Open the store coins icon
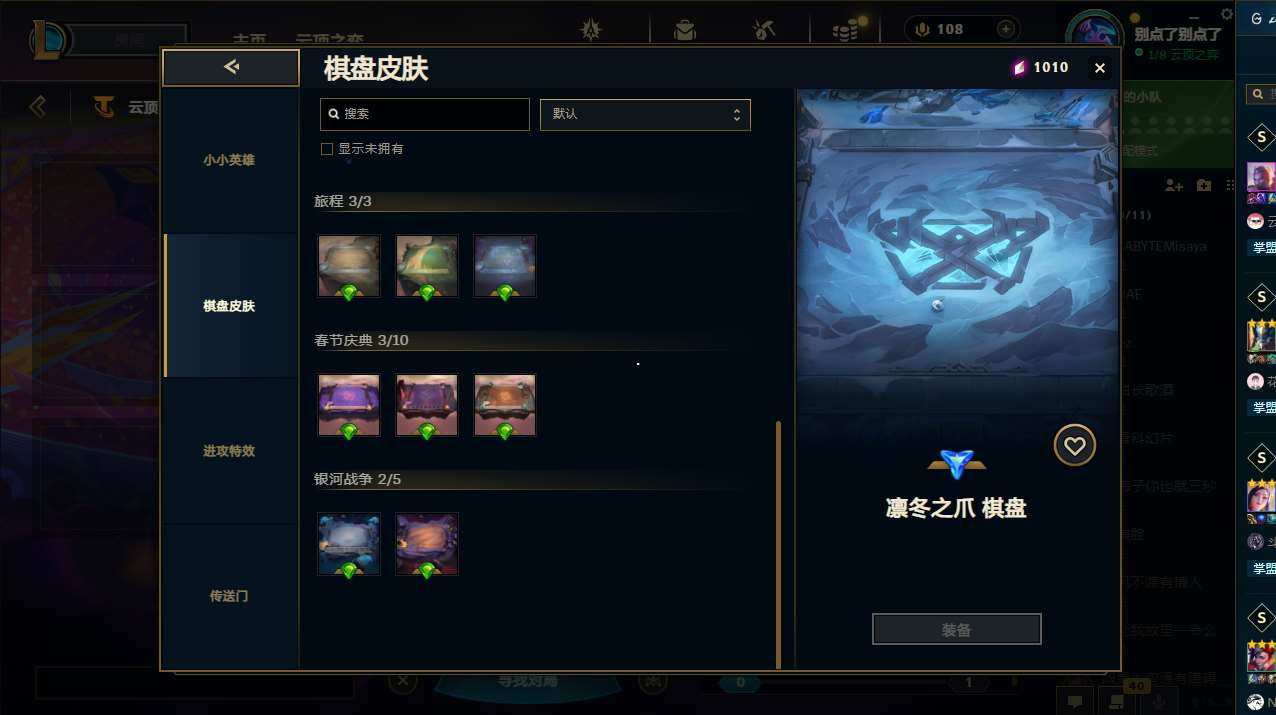Viewport: 1276px width, 715px height. tap(846, 30)
